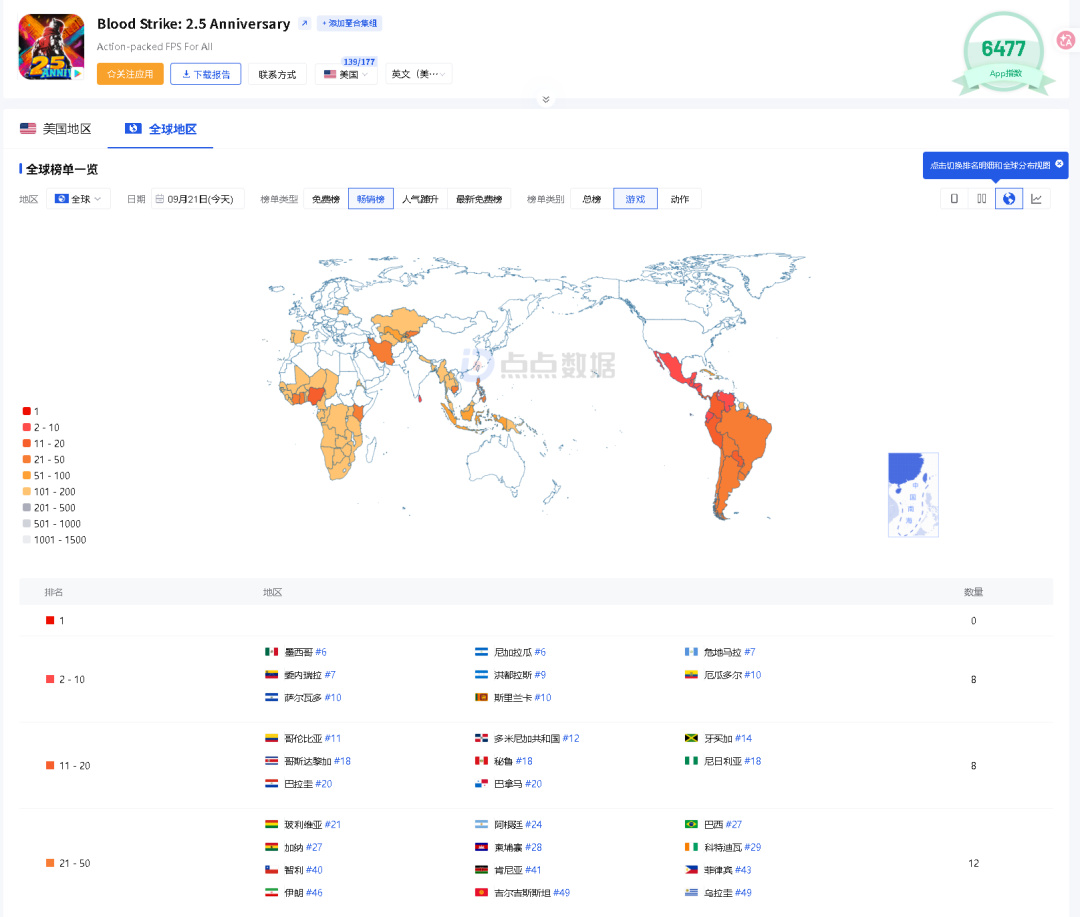Select 最新免费榜 chart type
The height and width of the screenshot is (917, 1080).
(x=479, y=199)
